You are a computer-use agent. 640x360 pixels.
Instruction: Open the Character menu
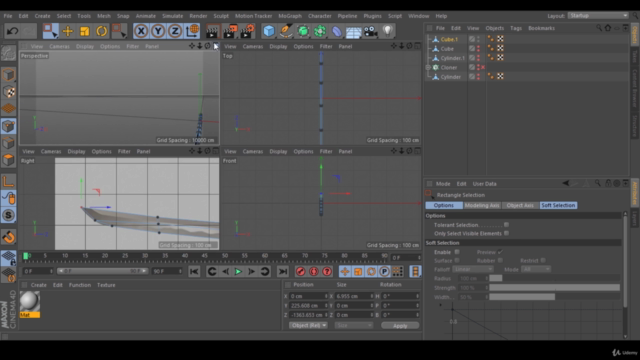320,16
